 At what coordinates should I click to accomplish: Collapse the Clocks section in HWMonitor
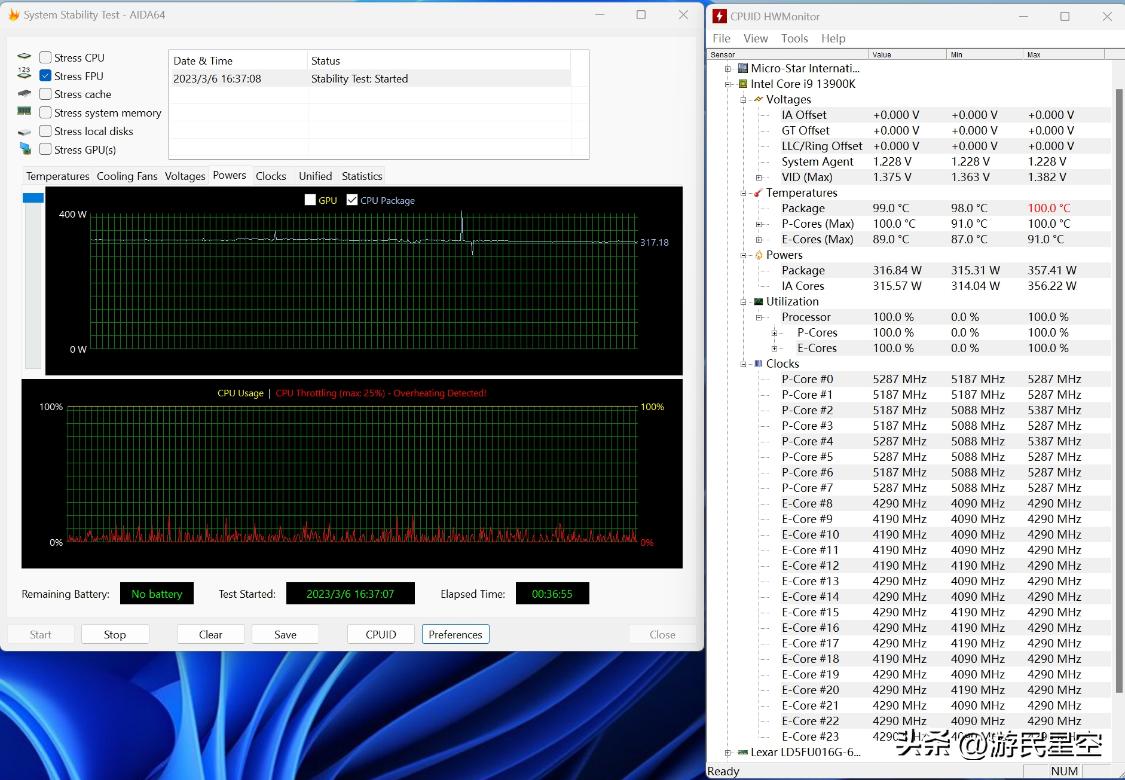742,363
